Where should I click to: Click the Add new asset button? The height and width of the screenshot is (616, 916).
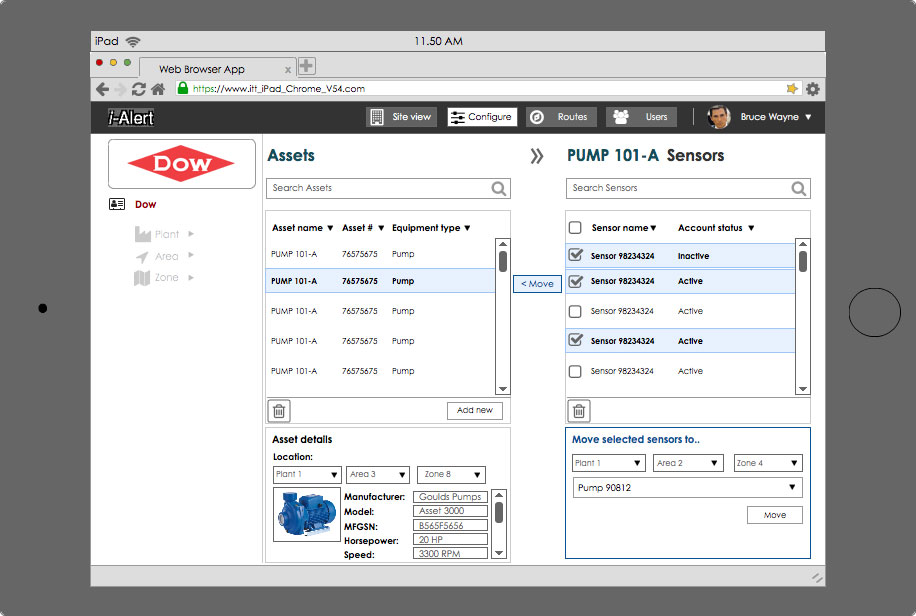pyautogui.click(x=475, y=411)
